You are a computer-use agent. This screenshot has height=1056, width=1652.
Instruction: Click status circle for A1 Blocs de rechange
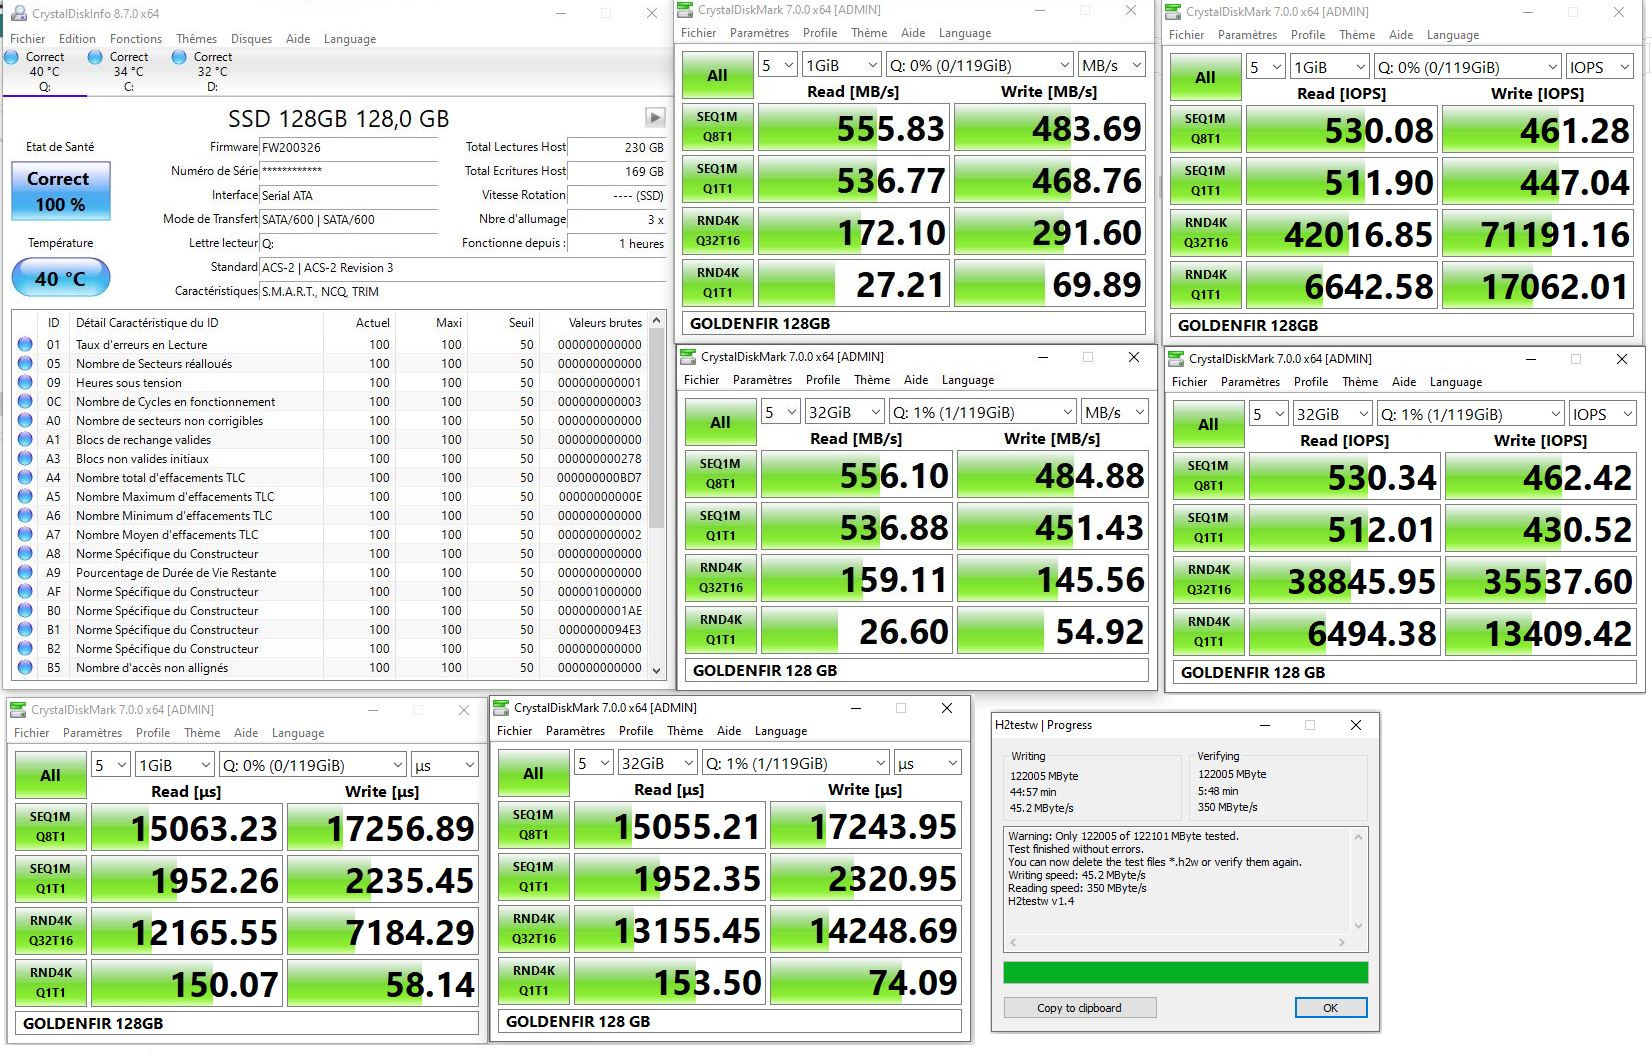click(x=25, y=439)
